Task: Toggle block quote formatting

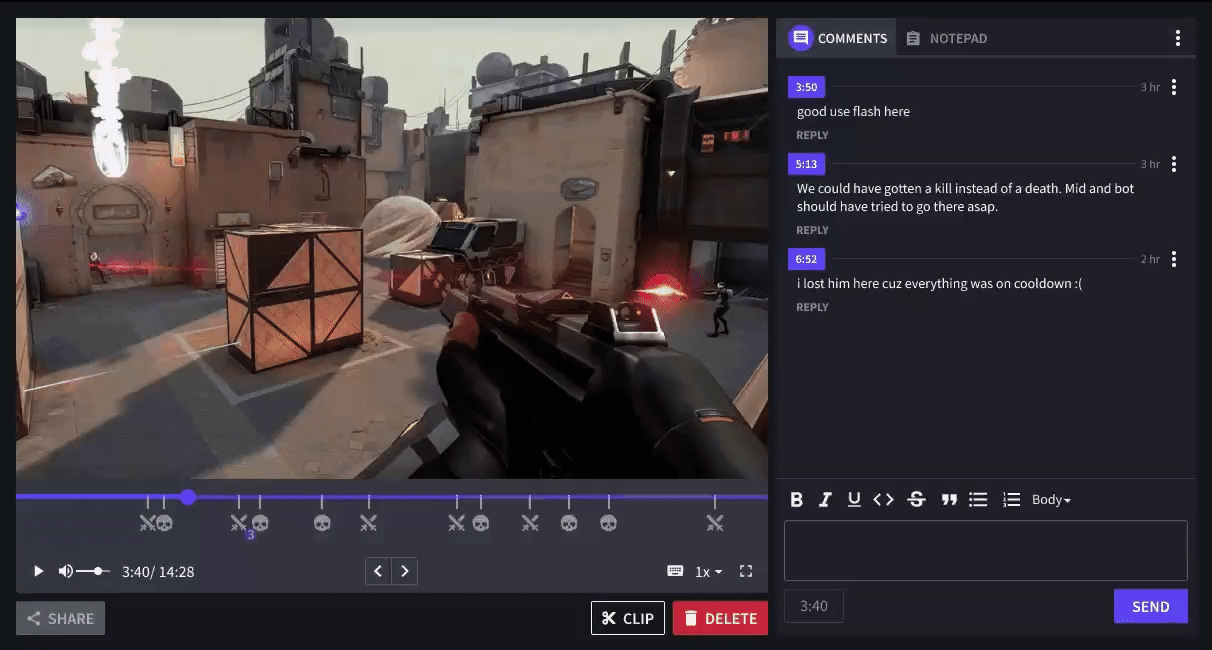Action: click(949, 500)
